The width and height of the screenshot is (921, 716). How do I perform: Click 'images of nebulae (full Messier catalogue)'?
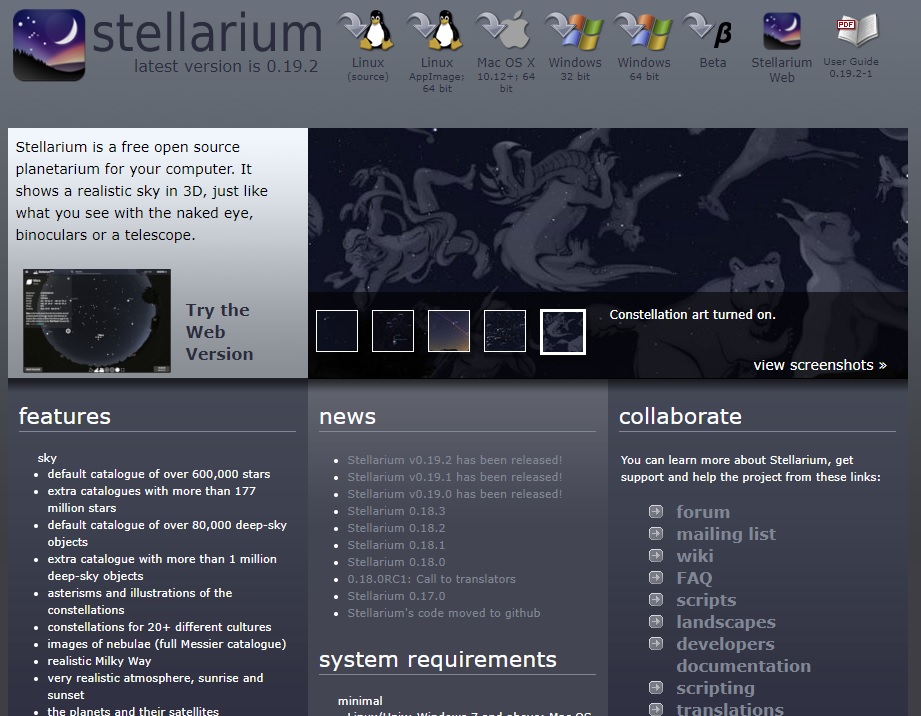167,644
